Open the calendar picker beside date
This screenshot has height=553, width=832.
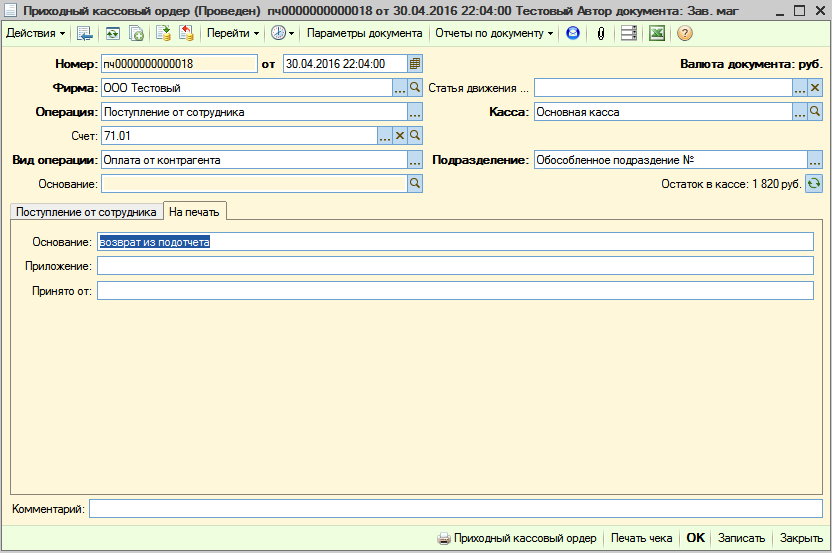[415, 64]
